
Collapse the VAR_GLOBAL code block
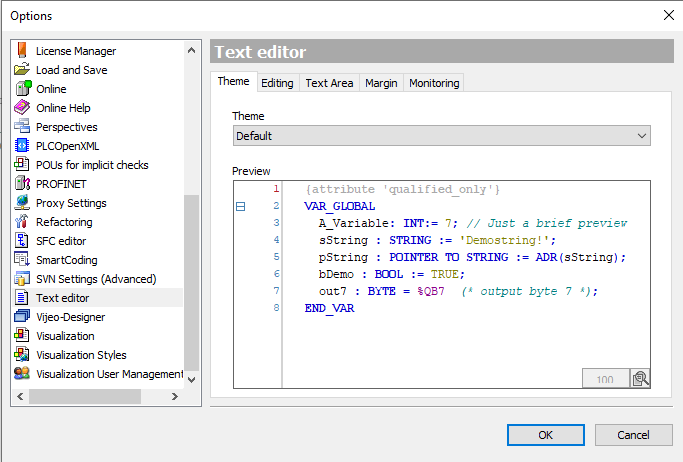(x=241, y=206)
